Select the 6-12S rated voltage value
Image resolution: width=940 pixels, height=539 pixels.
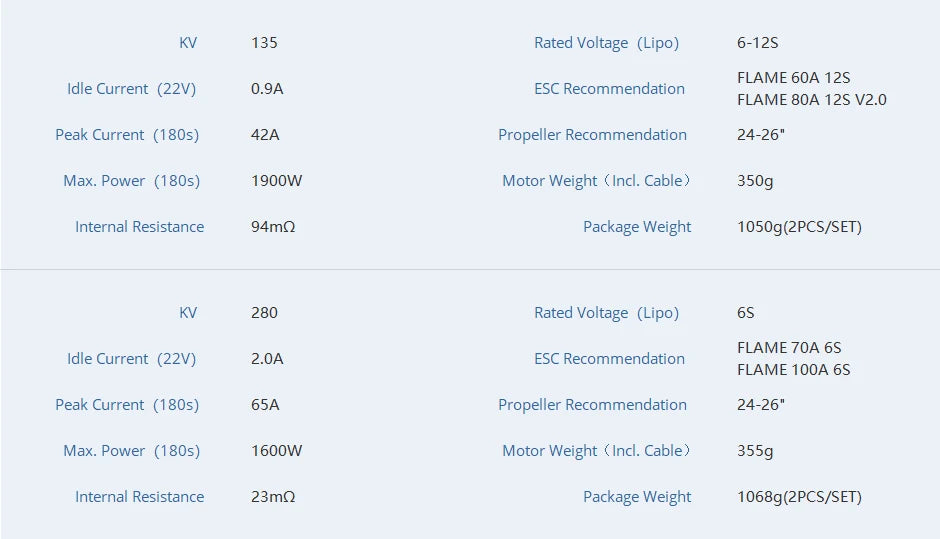pos(757,43)
